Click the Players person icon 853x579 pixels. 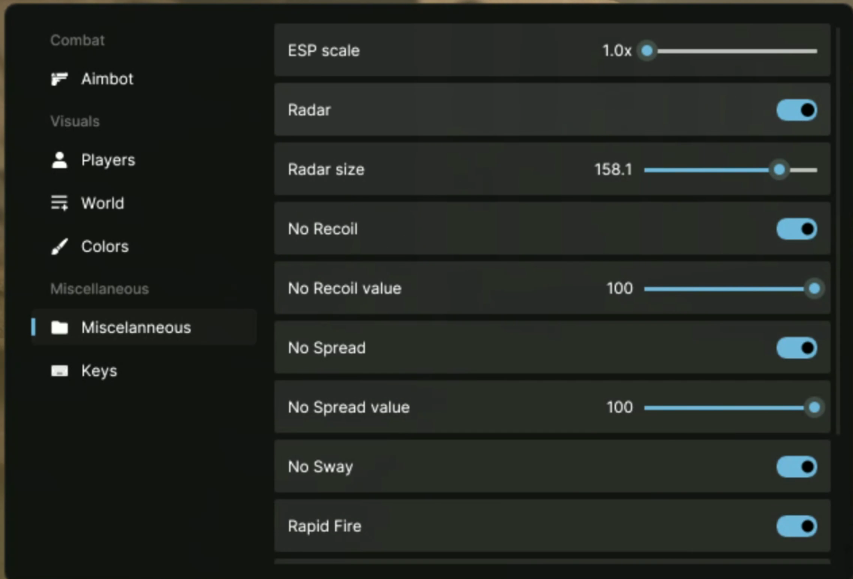60,160
